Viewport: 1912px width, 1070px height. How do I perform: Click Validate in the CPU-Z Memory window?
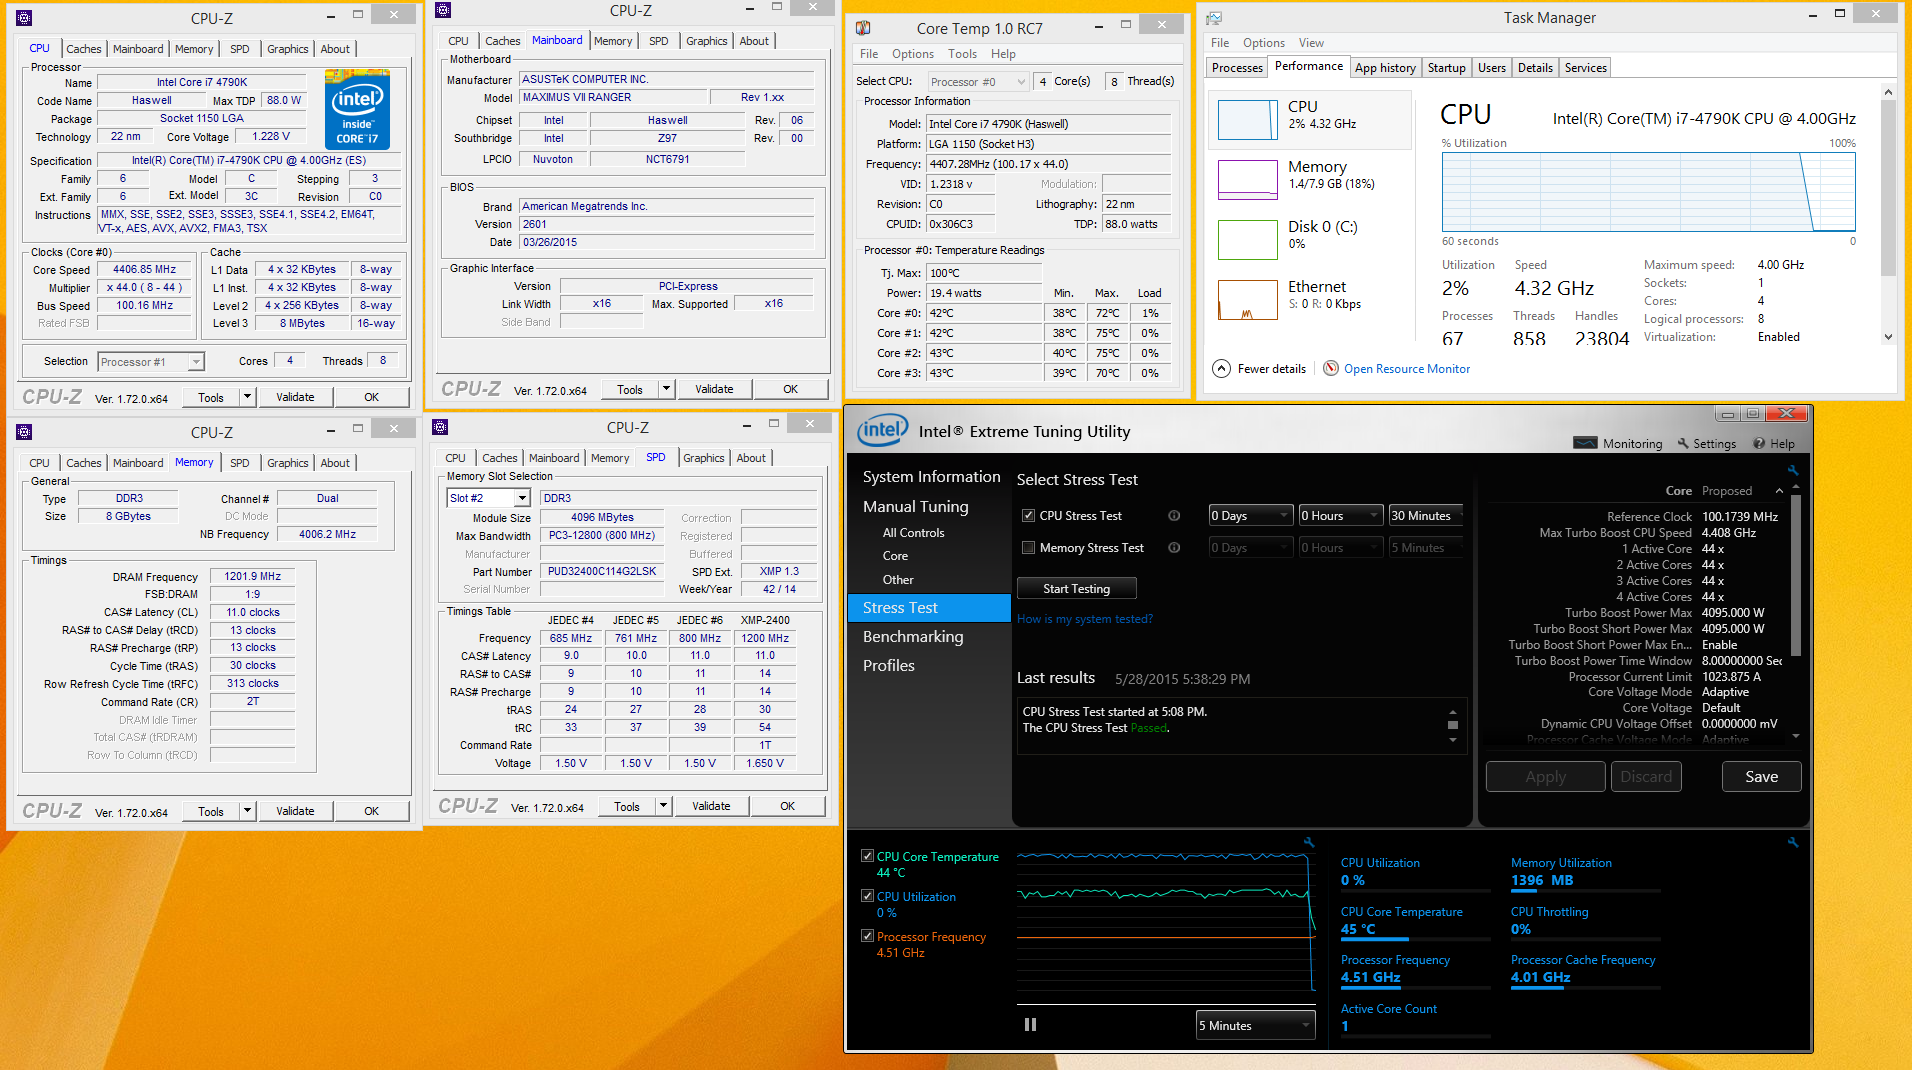(295, 811)
